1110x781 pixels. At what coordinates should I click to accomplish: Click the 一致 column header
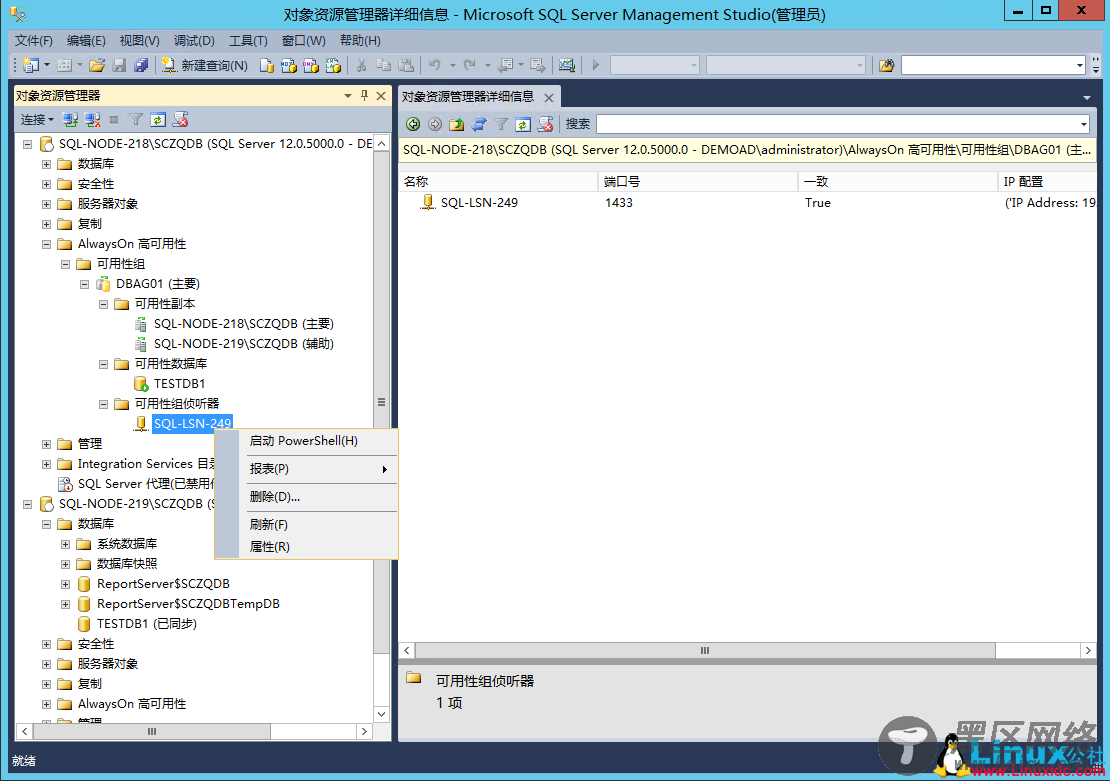coord(898,181)
